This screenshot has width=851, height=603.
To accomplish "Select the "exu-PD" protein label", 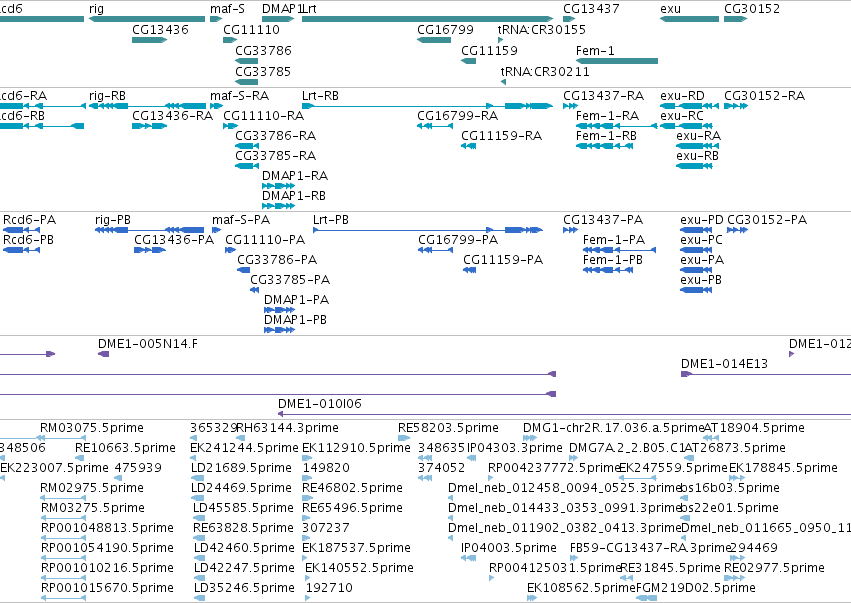I will click(702, 220).
